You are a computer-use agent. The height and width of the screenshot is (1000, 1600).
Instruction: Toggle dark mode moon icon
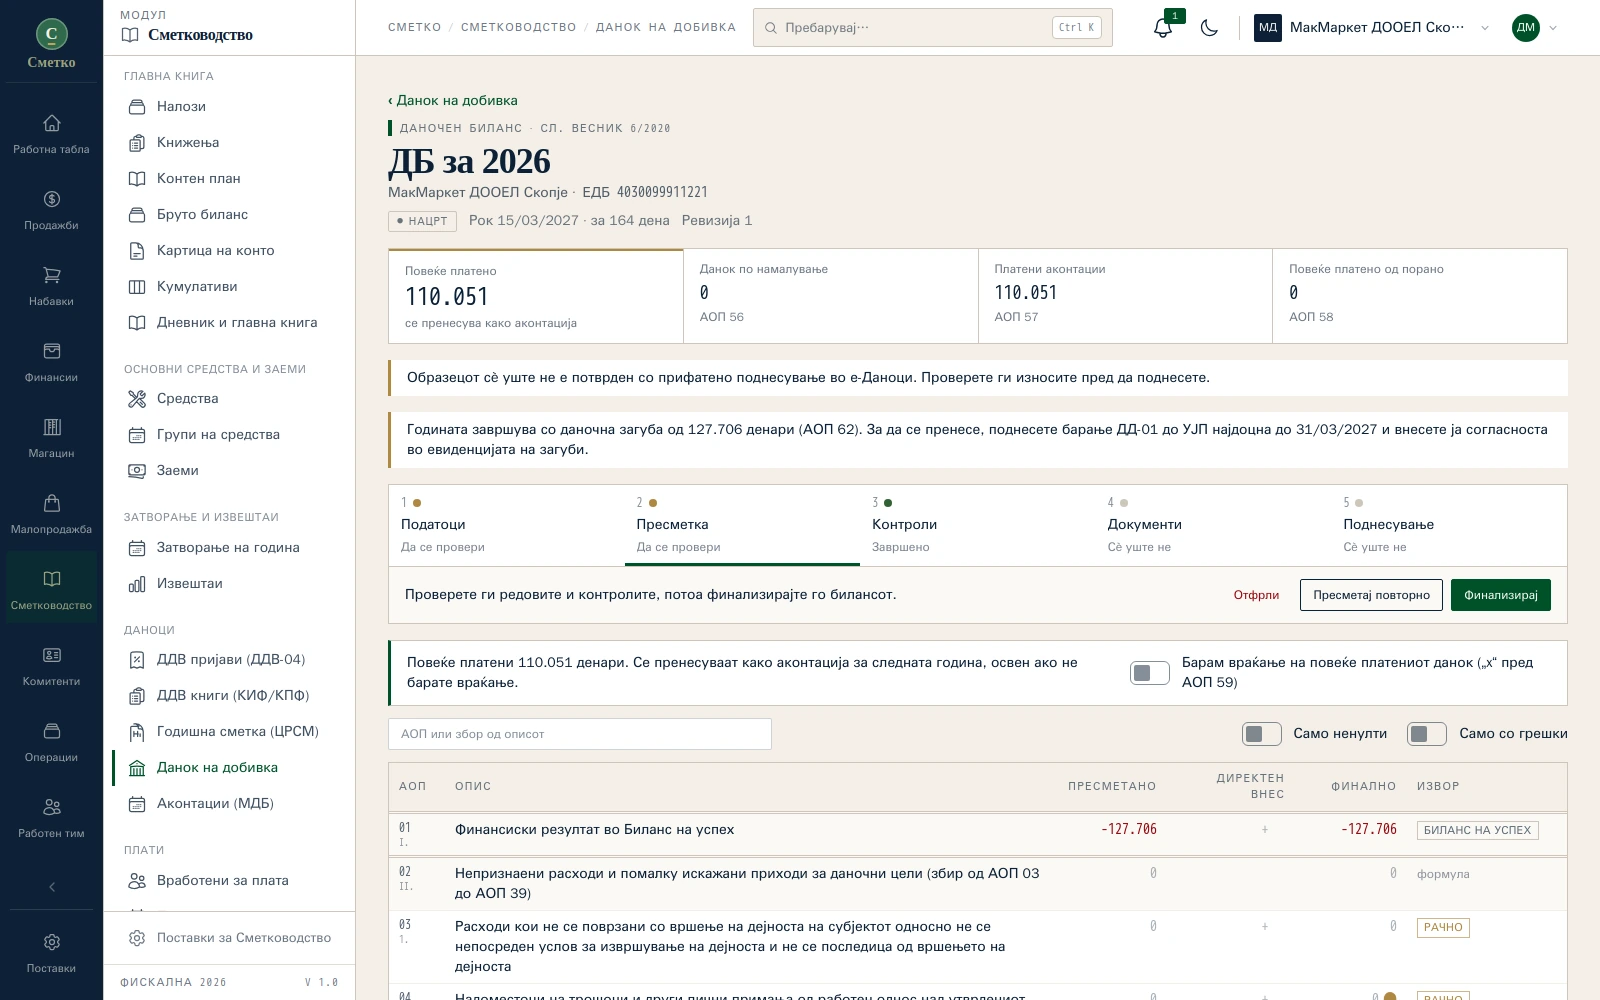(1209, 28)
